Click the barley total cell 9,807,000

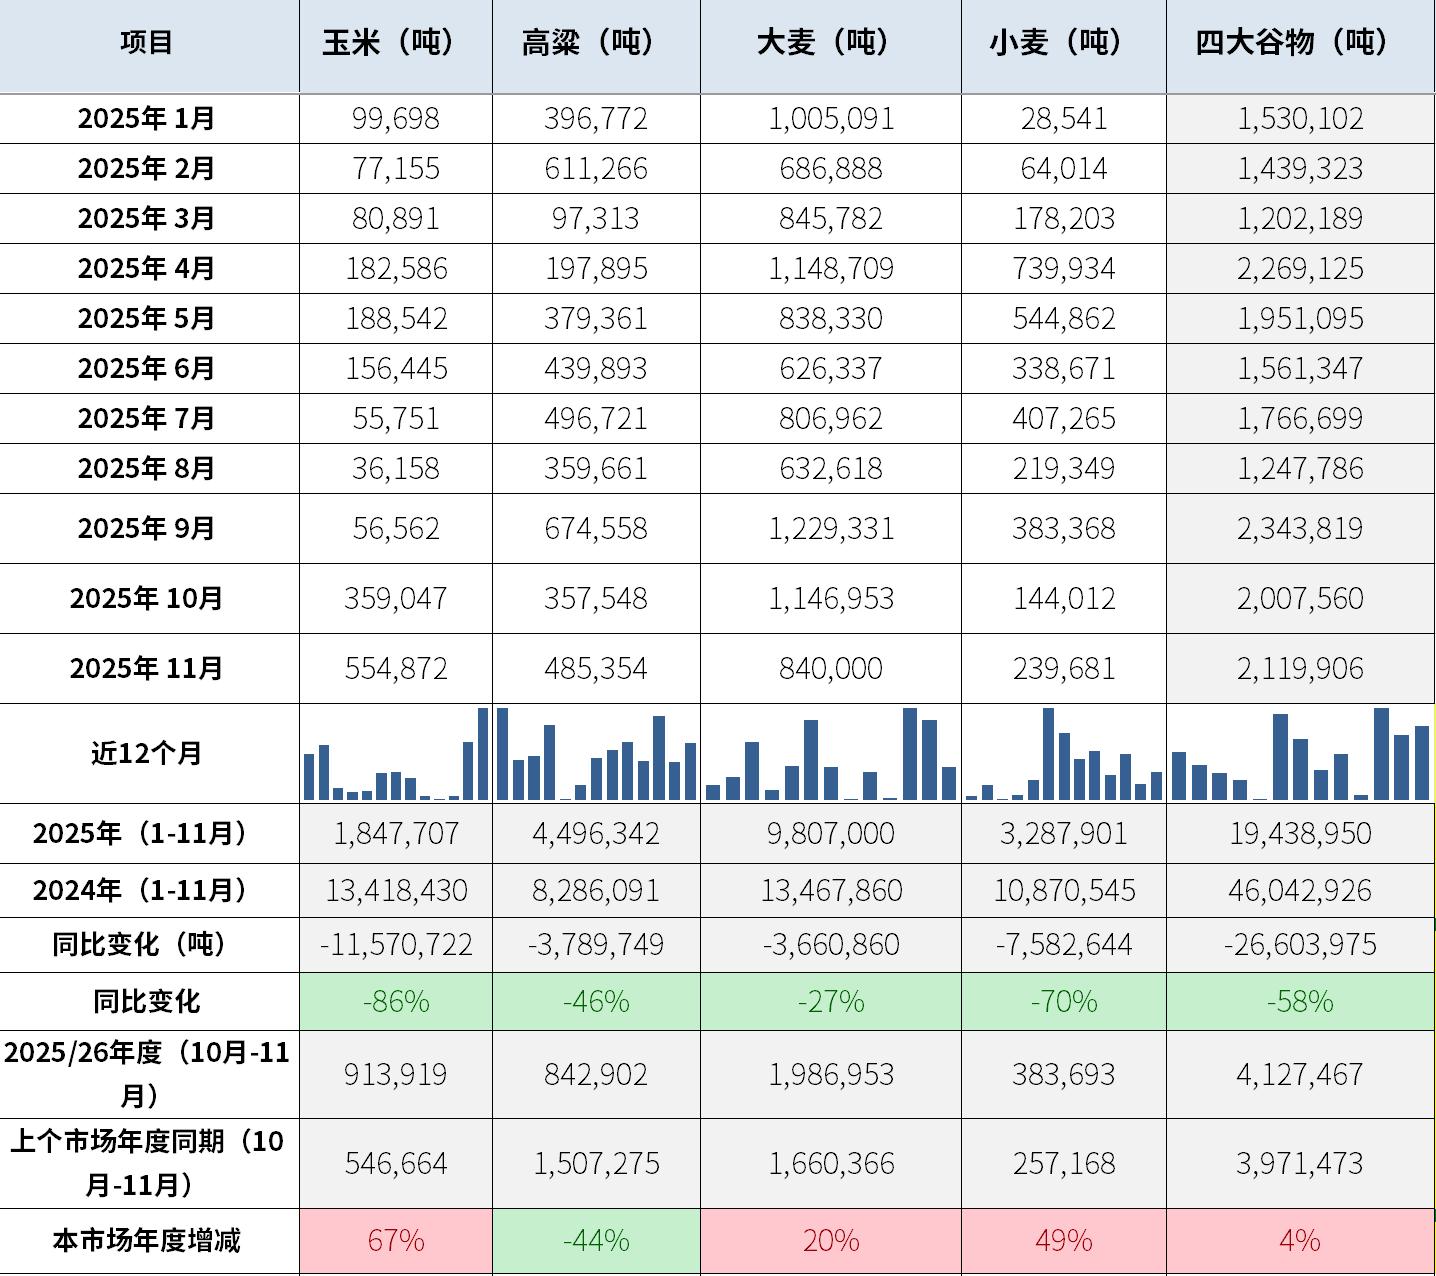pos(830,833)
